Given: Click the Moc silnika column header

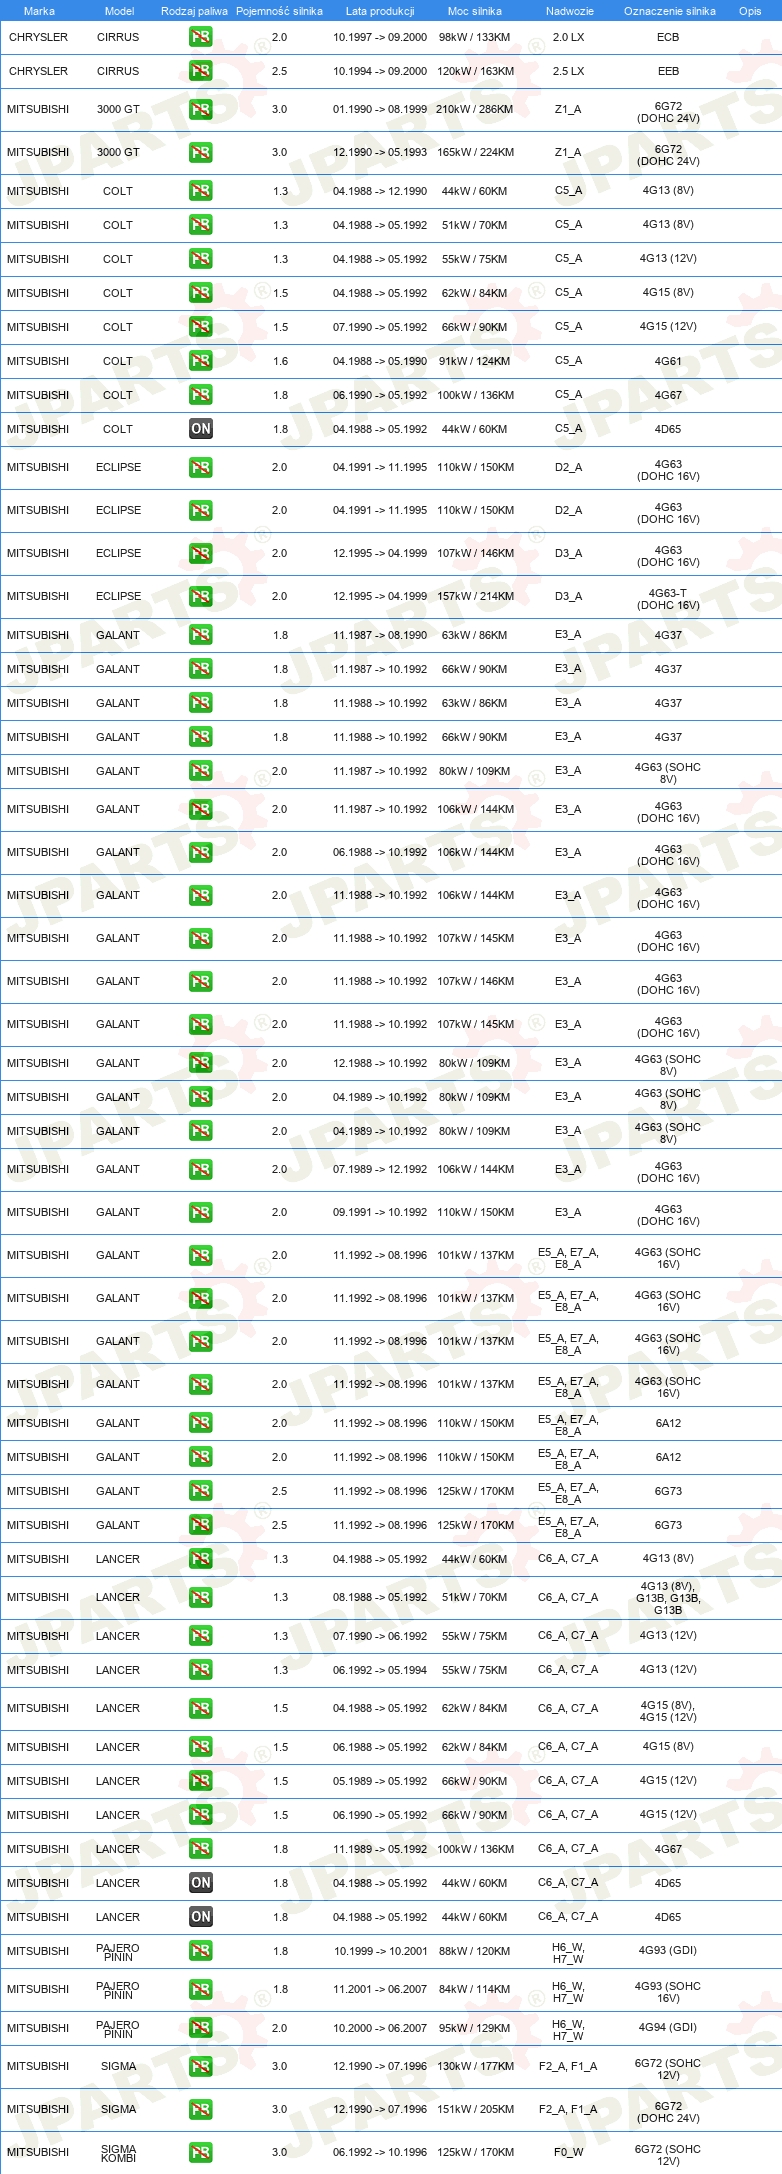Looking at the screenshot, I should click(475, 11).
